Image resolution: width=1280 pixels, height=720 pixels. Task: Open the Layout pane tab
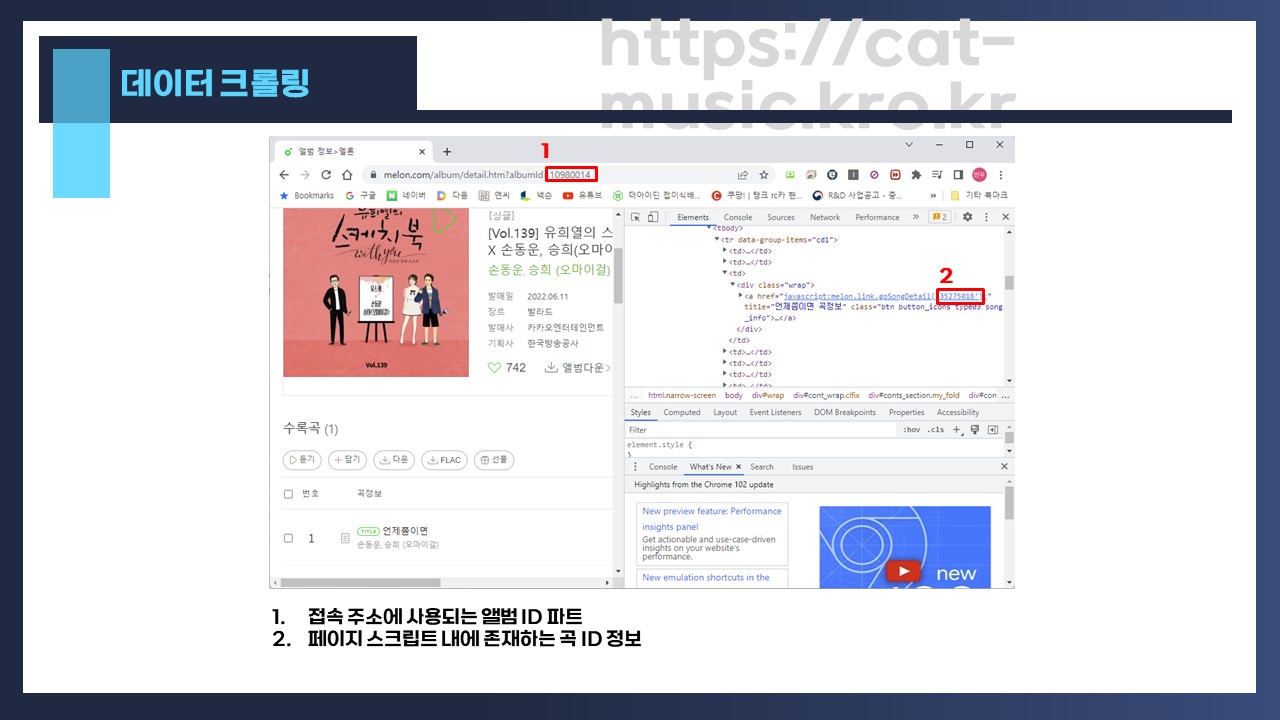tap(725, 412)
